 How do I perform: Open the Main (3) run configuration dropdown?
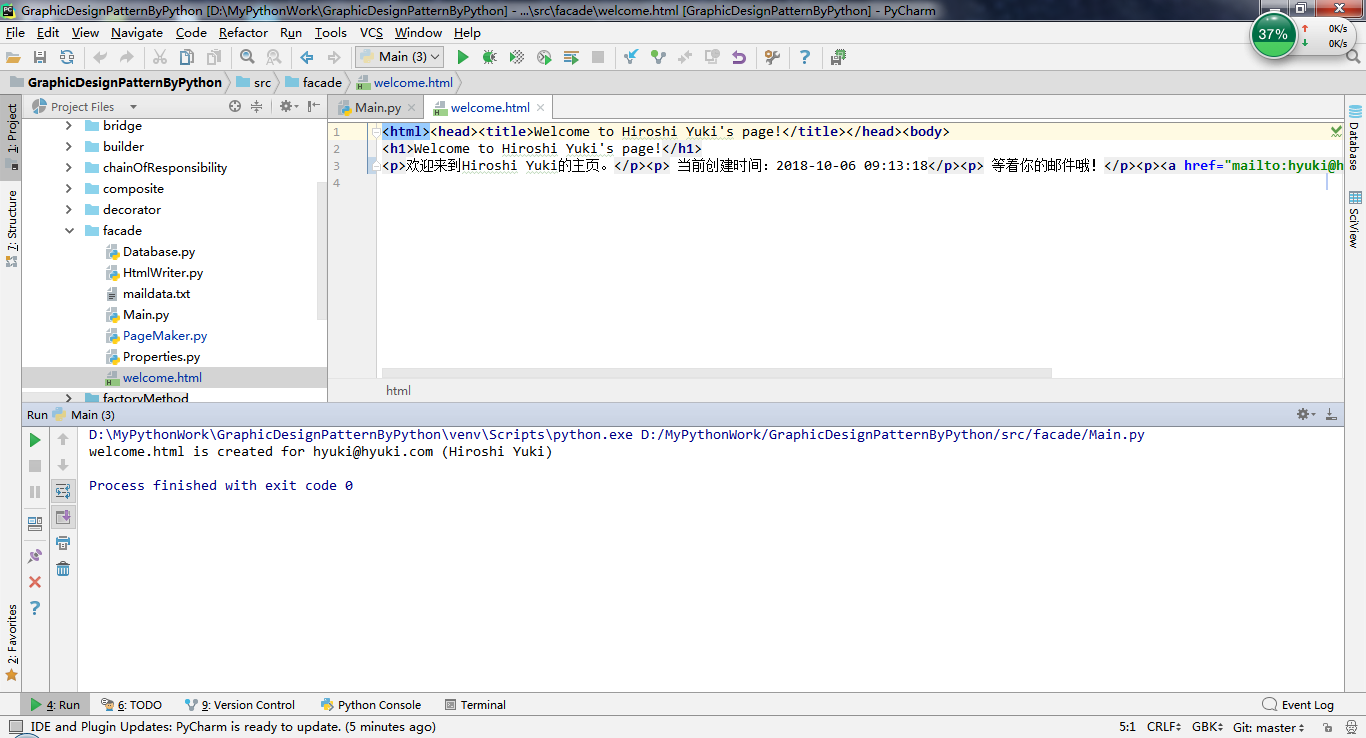400,57
